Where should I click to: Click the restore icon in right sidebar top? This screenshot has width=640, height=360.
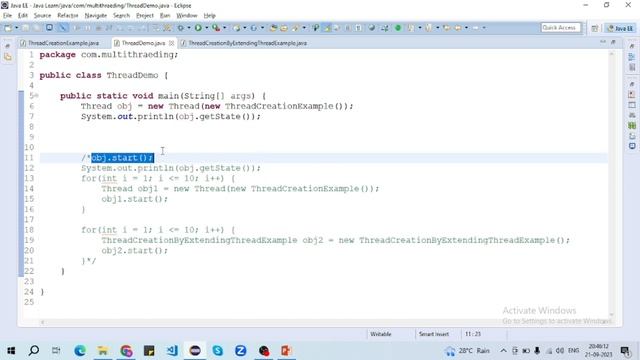[x=632, y=46]
